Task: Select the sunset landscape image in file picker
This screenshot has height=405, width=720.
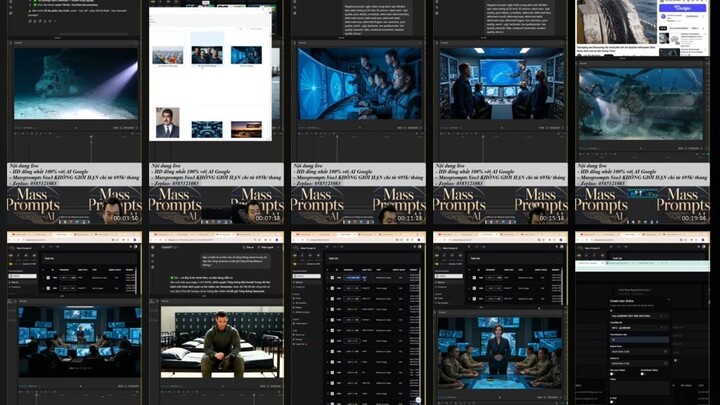Action: pos(247,129)
